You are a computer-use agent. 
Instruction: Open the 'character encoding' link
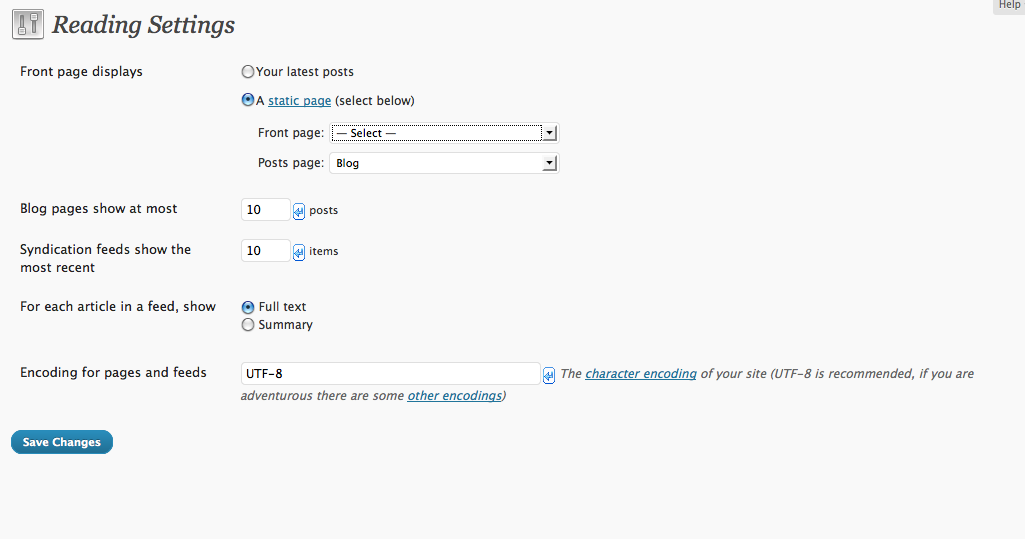pyautogui.click(x=641, y=374)
